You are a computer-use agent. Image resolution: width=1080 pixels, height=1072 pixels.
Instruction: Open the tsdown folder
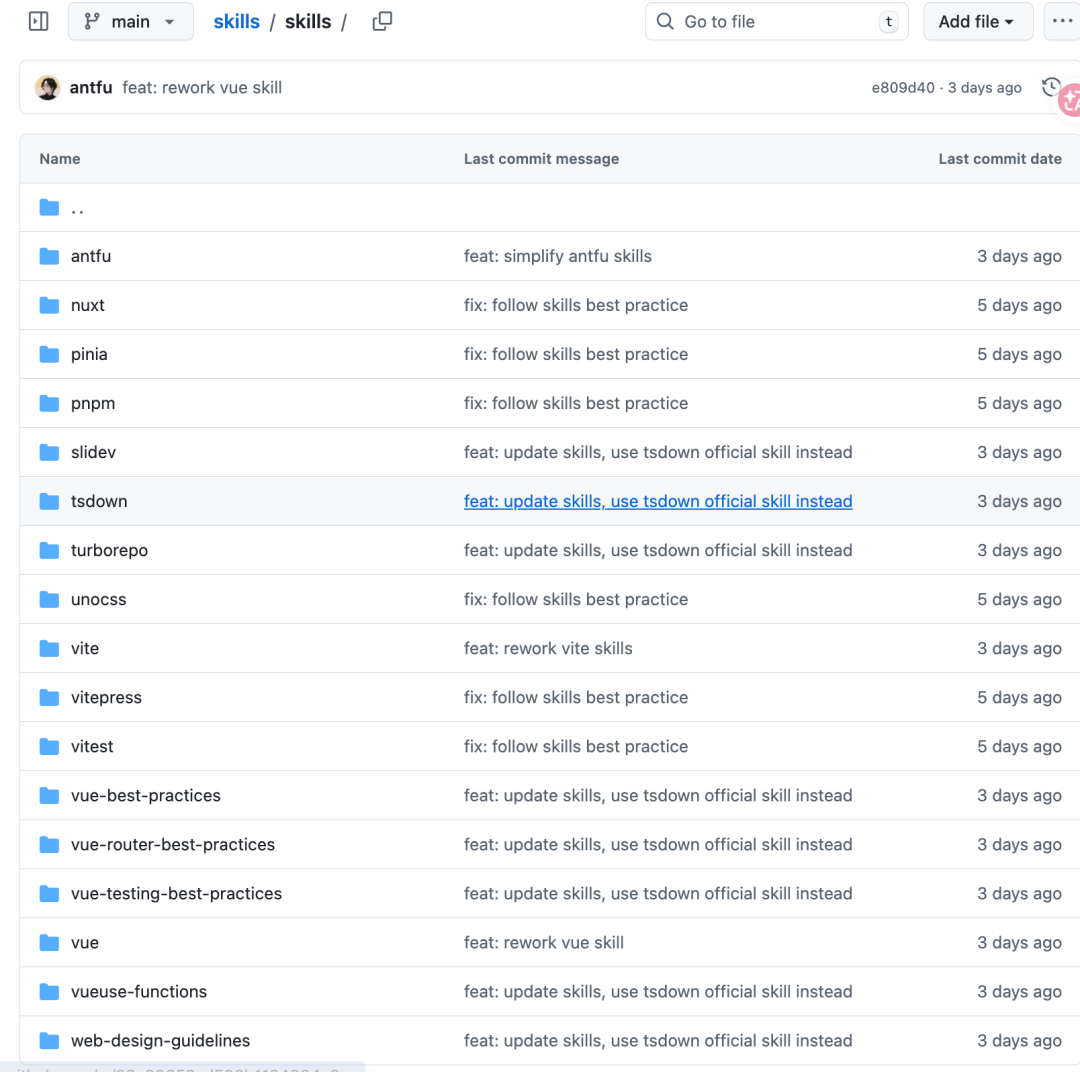pos(99,501)
